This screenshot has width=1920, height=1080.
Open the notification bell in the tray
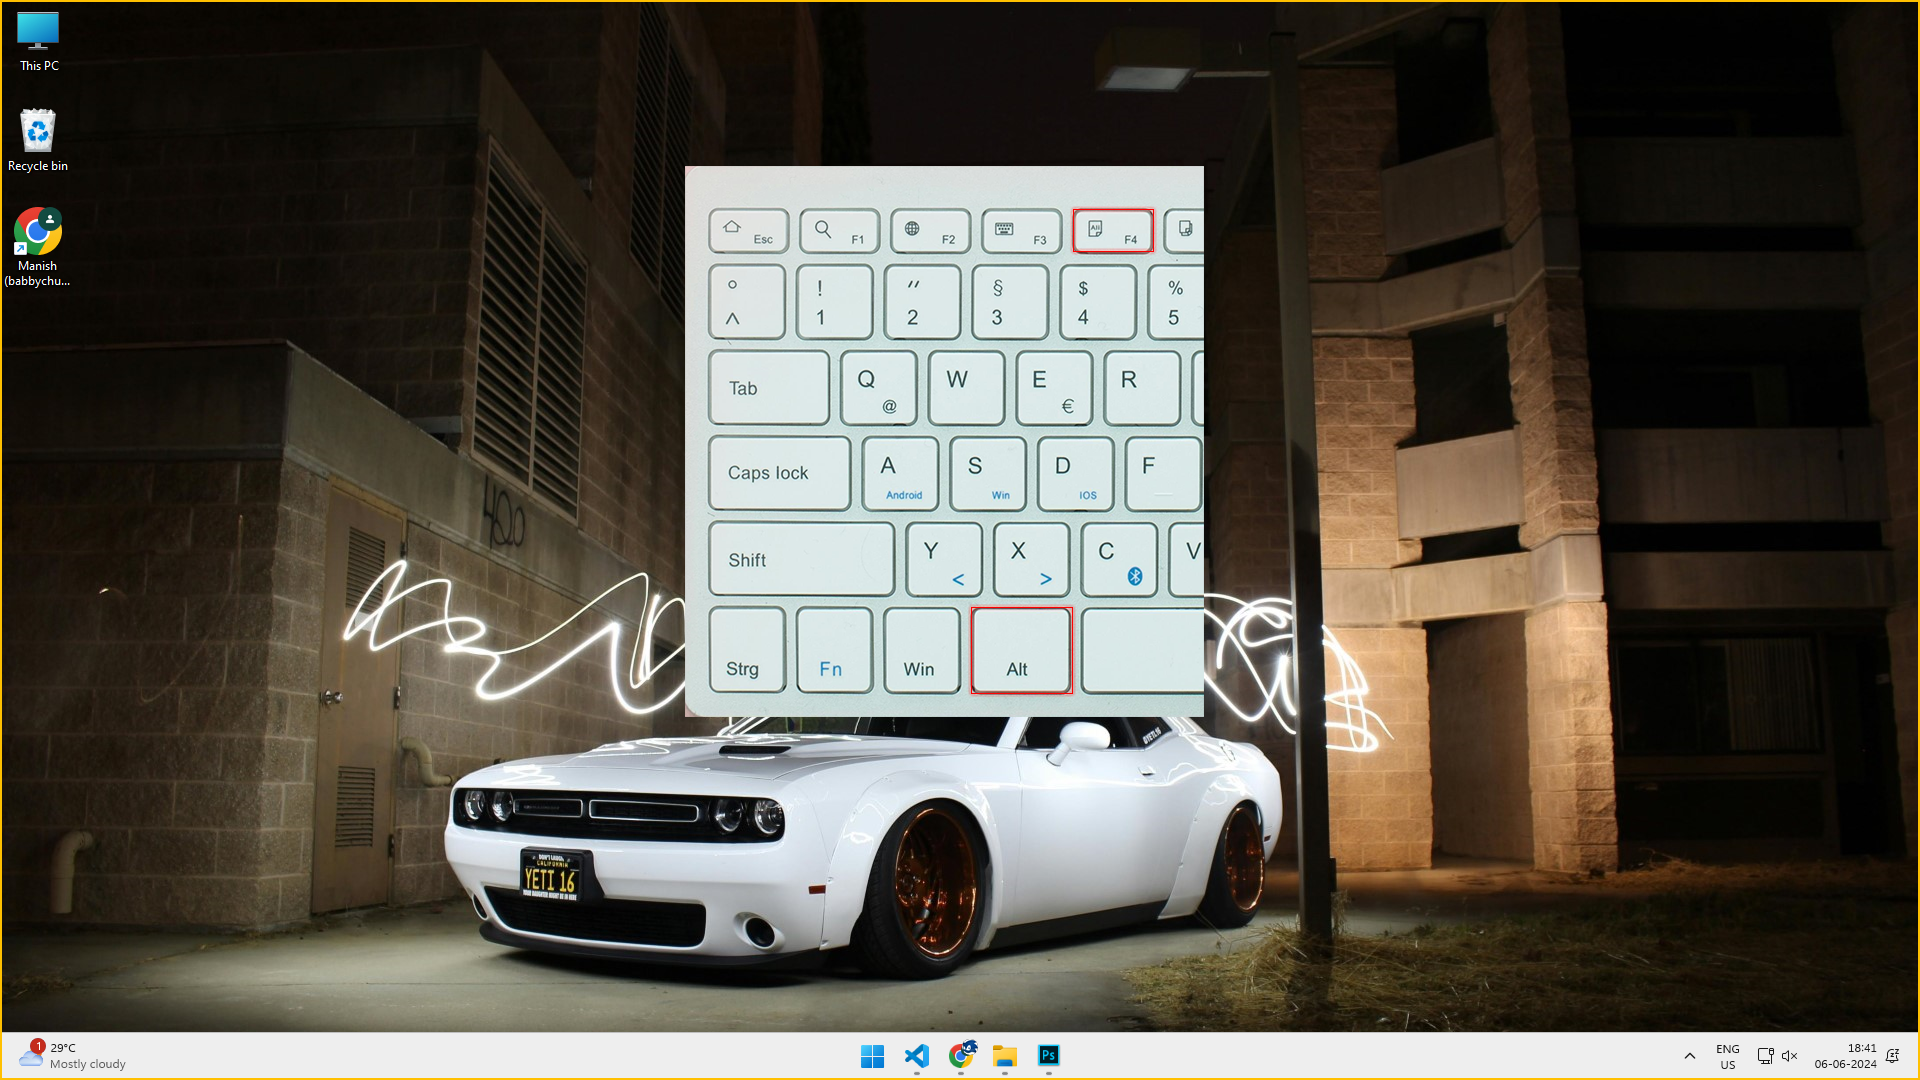tap(1892, 1056)
